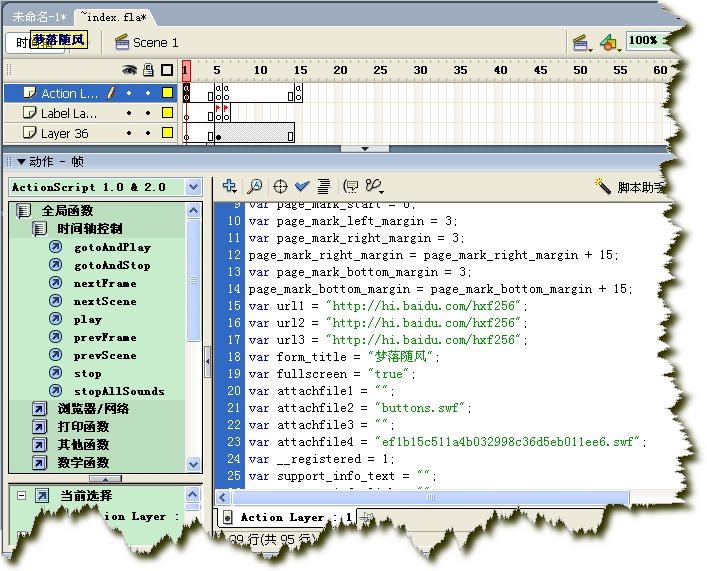
Task: Toggle visibility dot of Action Layer
Action: (129, 93)
